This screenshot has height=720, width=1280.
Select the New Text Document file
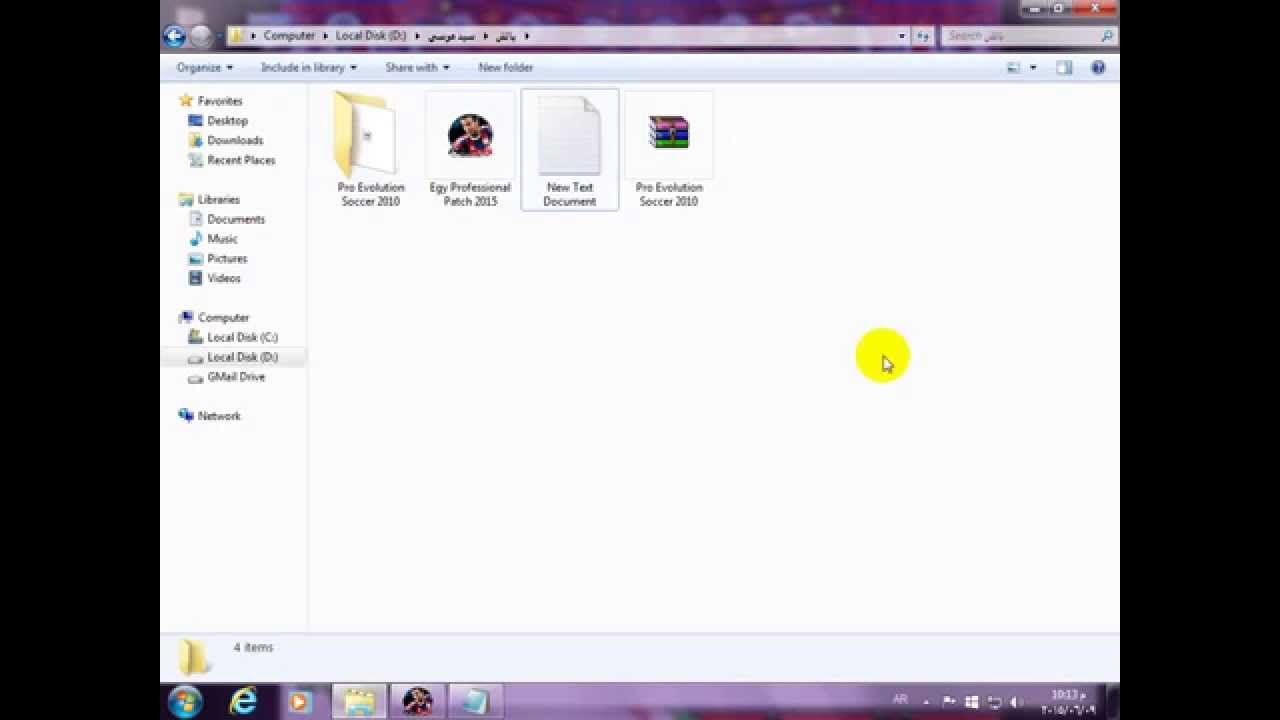570,150
